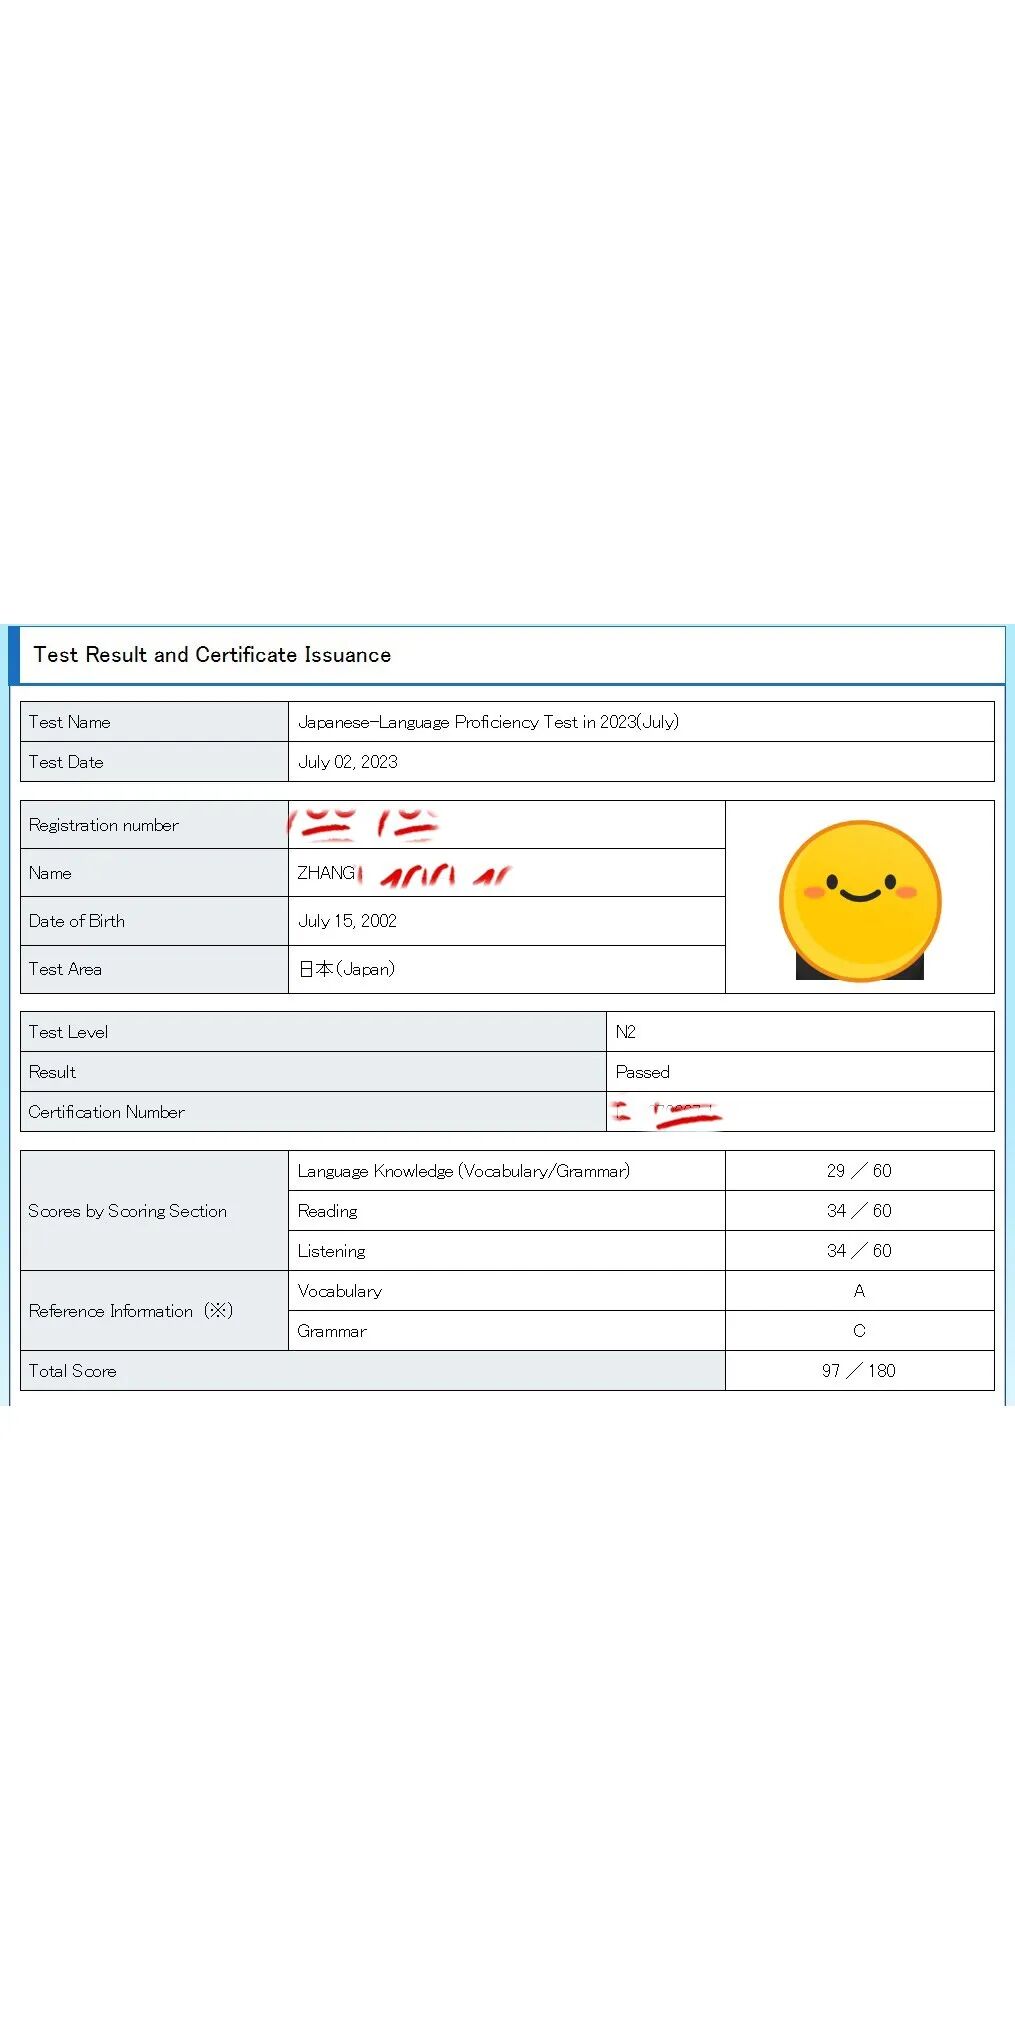Click the '29 / 60' score
Screen dimensions: 1015x2030
click(859, 1171)
